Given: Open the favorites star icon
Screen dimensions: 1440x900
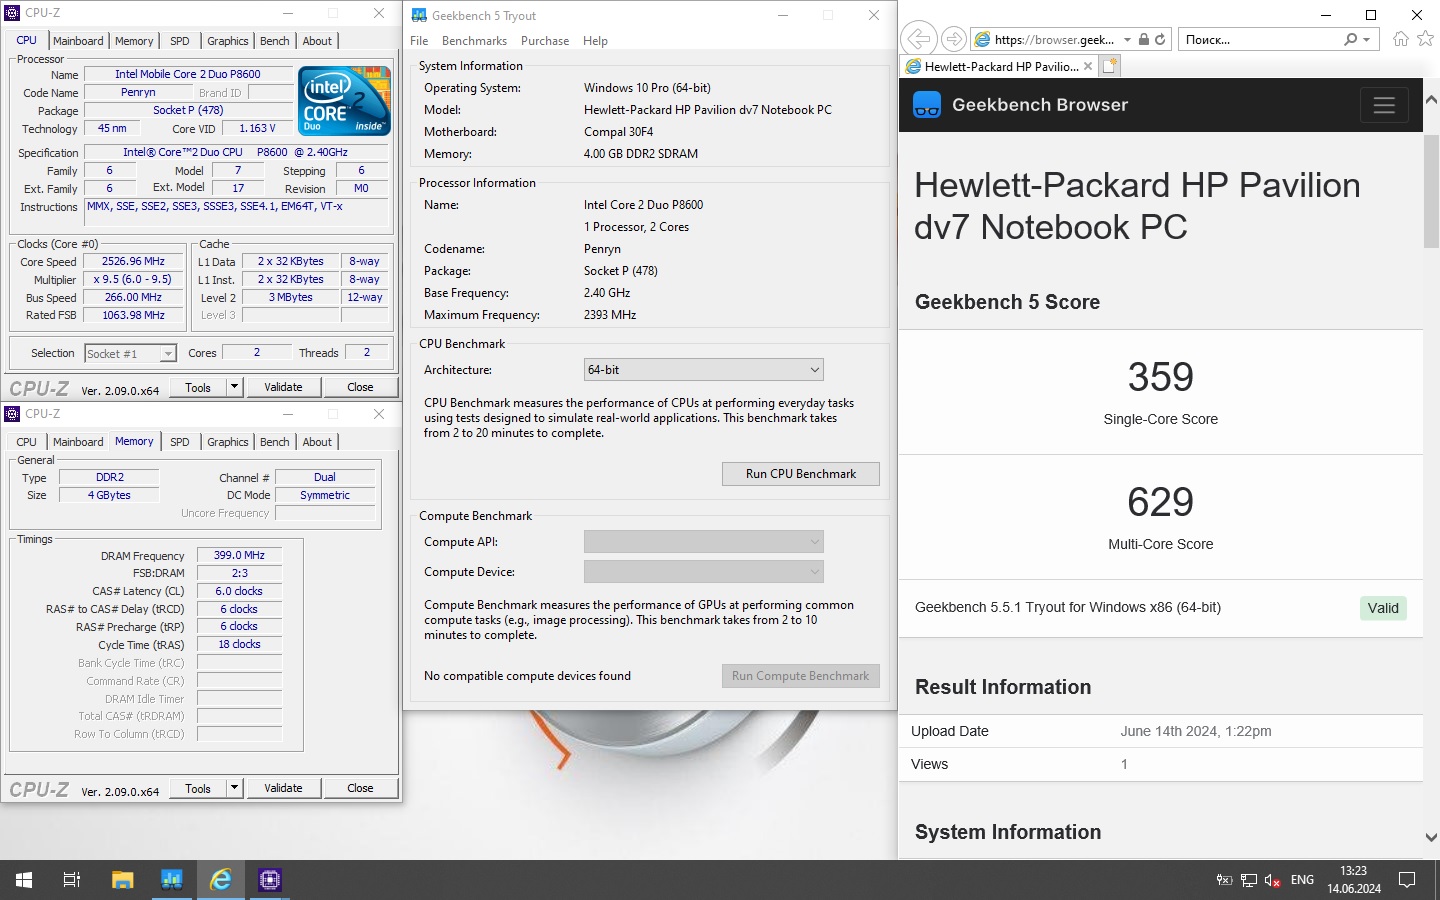Looking at the screenshot, I should pyautogui.click(x=1426, y=39).
